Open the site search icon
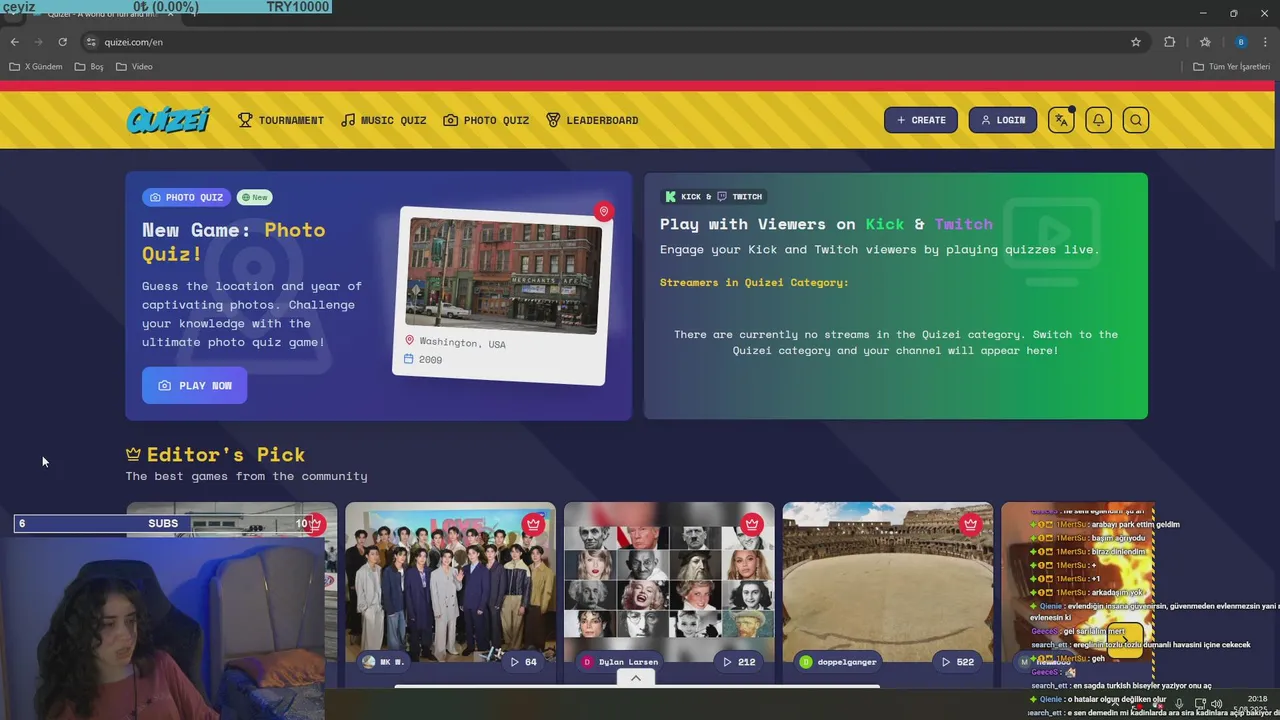This screenshot has width=1280, height=720. pyautogui.click(x=1136, y=120)
